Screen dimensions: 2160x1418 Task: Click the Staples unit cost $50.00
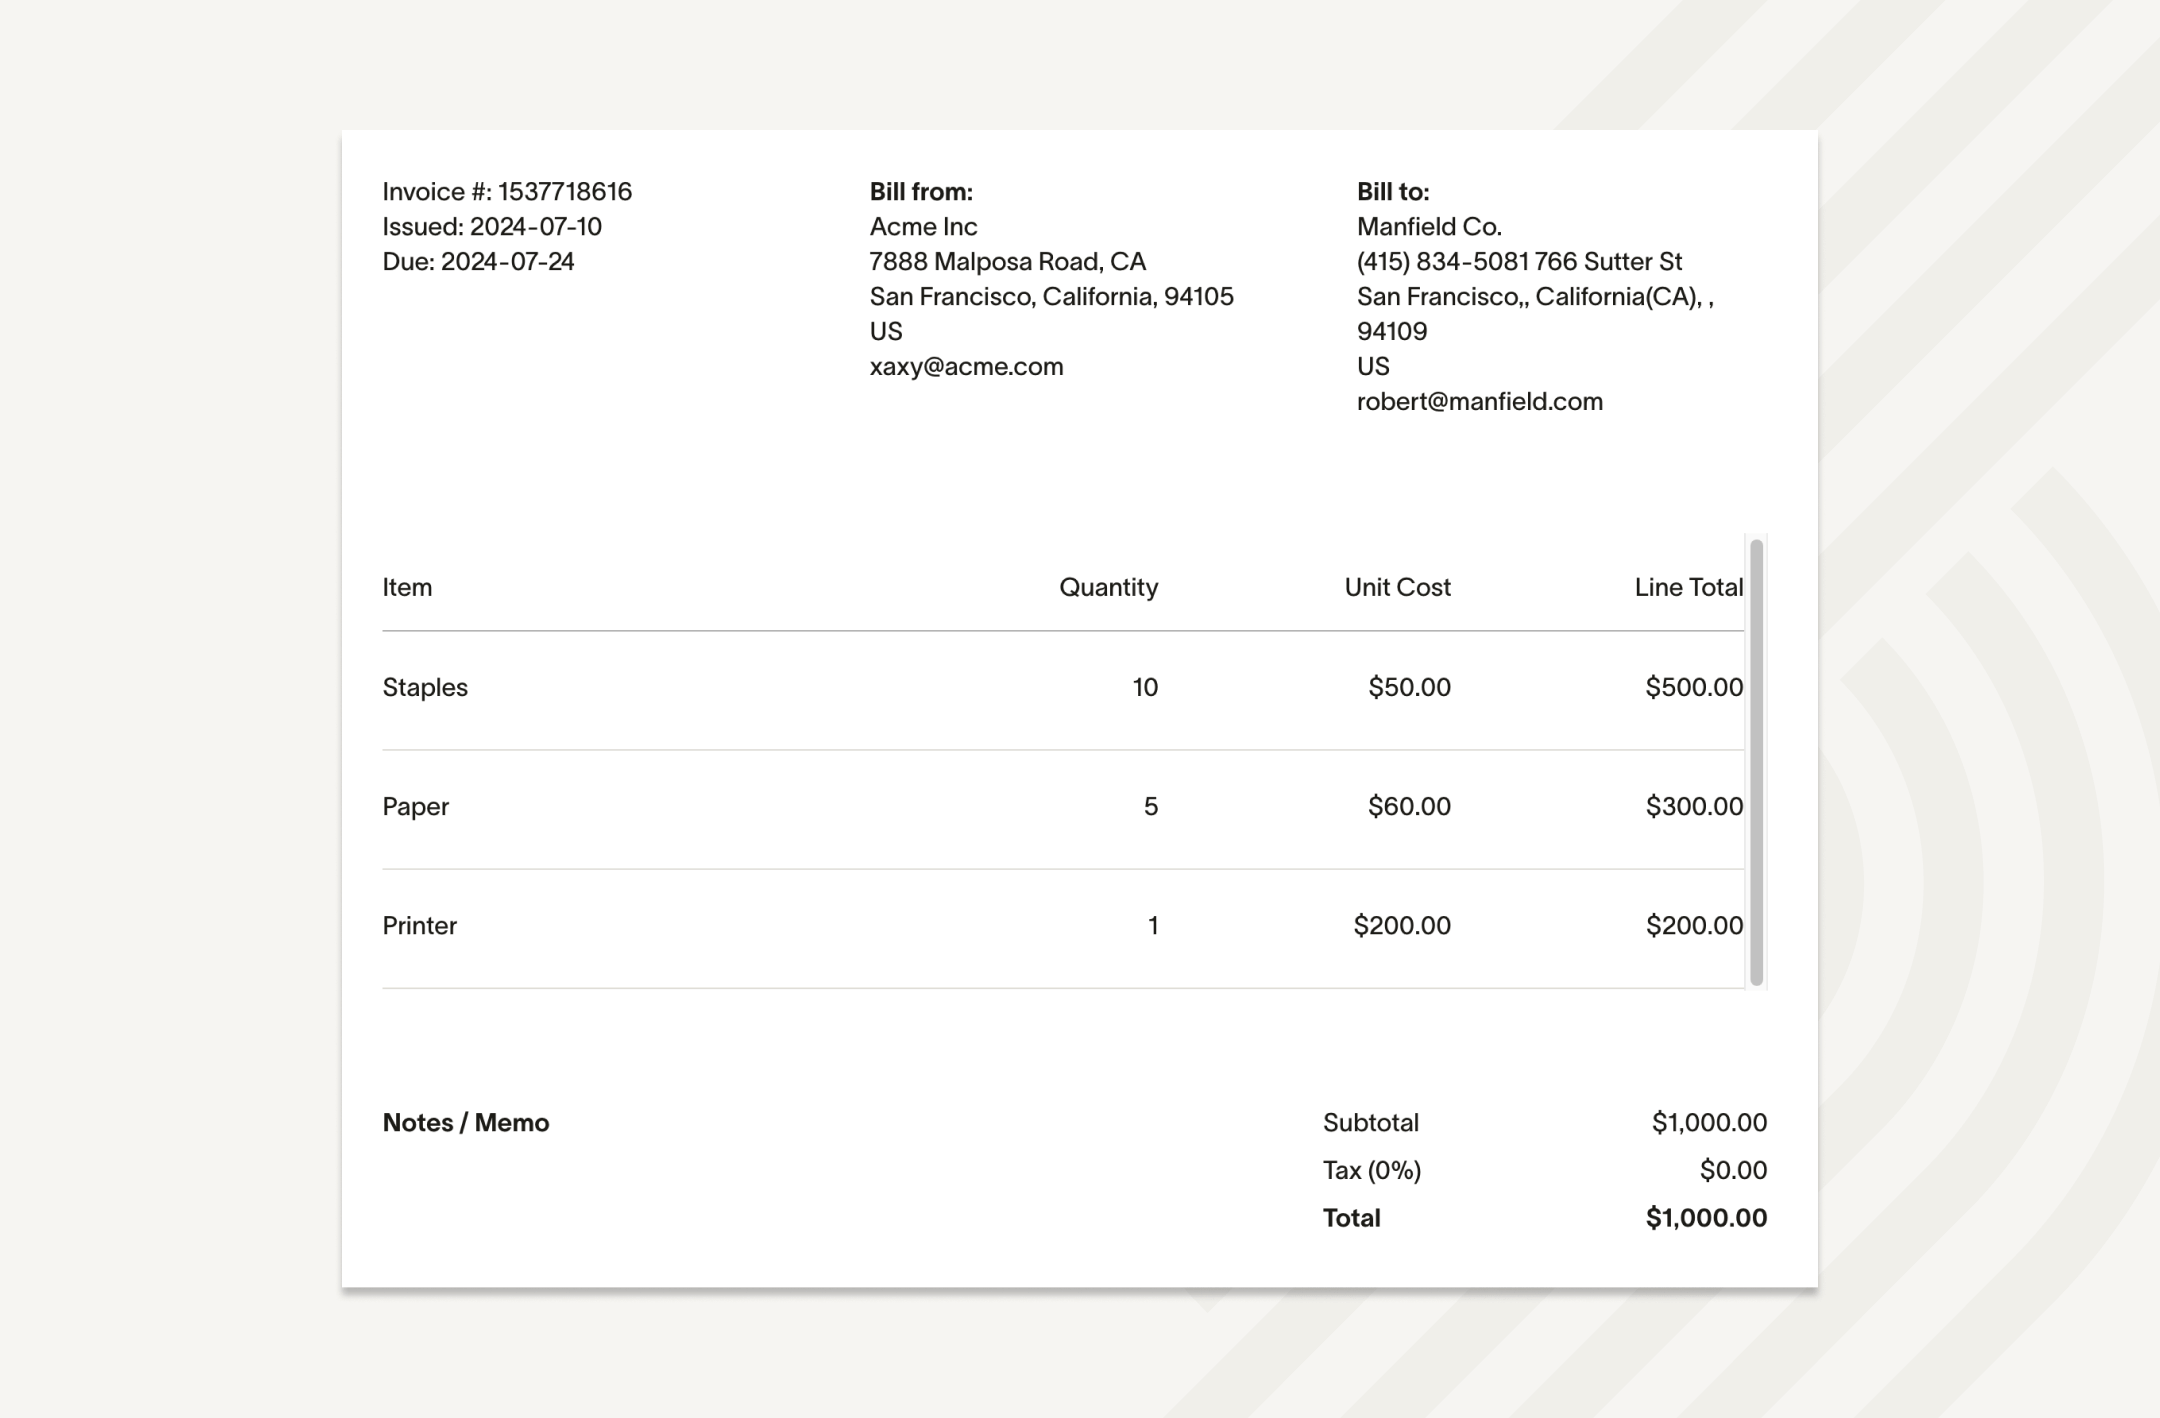point(1409,687)
